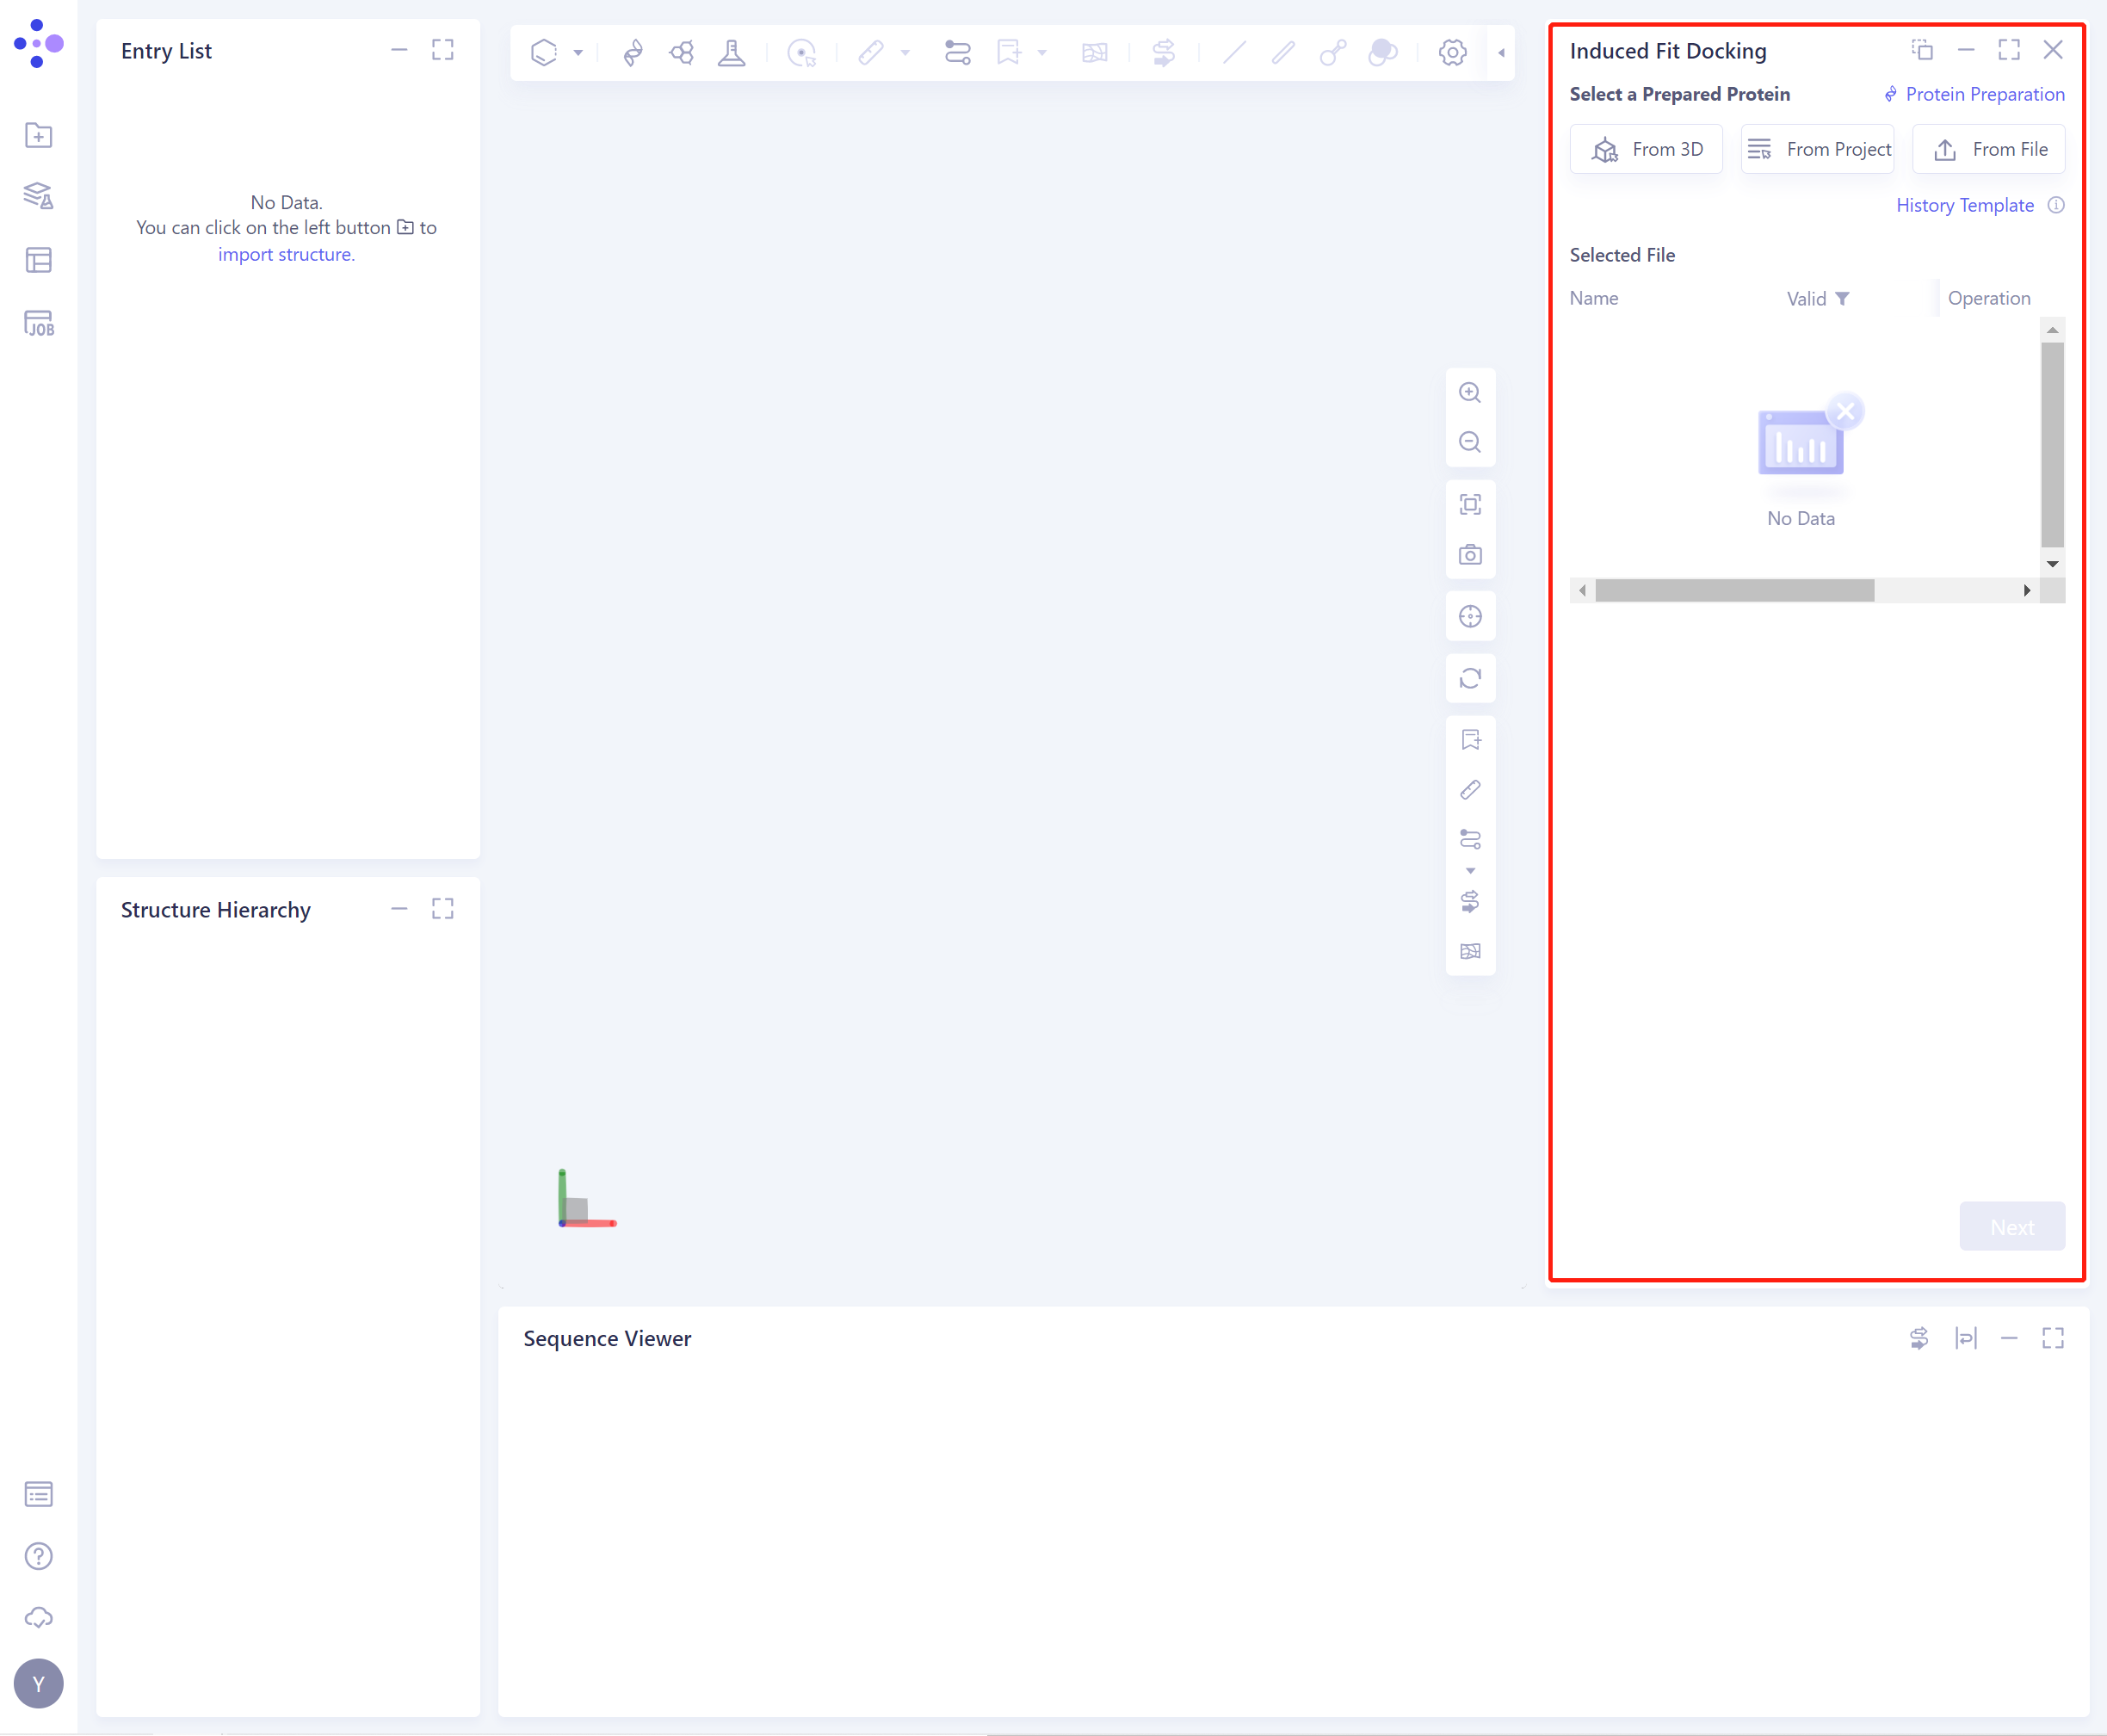Open the bookmark tool dropdown arrow
This screenshot has height=1736, width=2107.
pos(1043,52)
